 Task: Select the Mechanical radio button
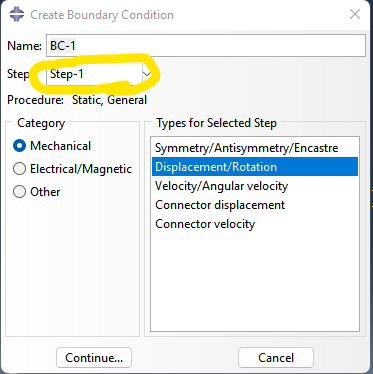tap(19, 146)
